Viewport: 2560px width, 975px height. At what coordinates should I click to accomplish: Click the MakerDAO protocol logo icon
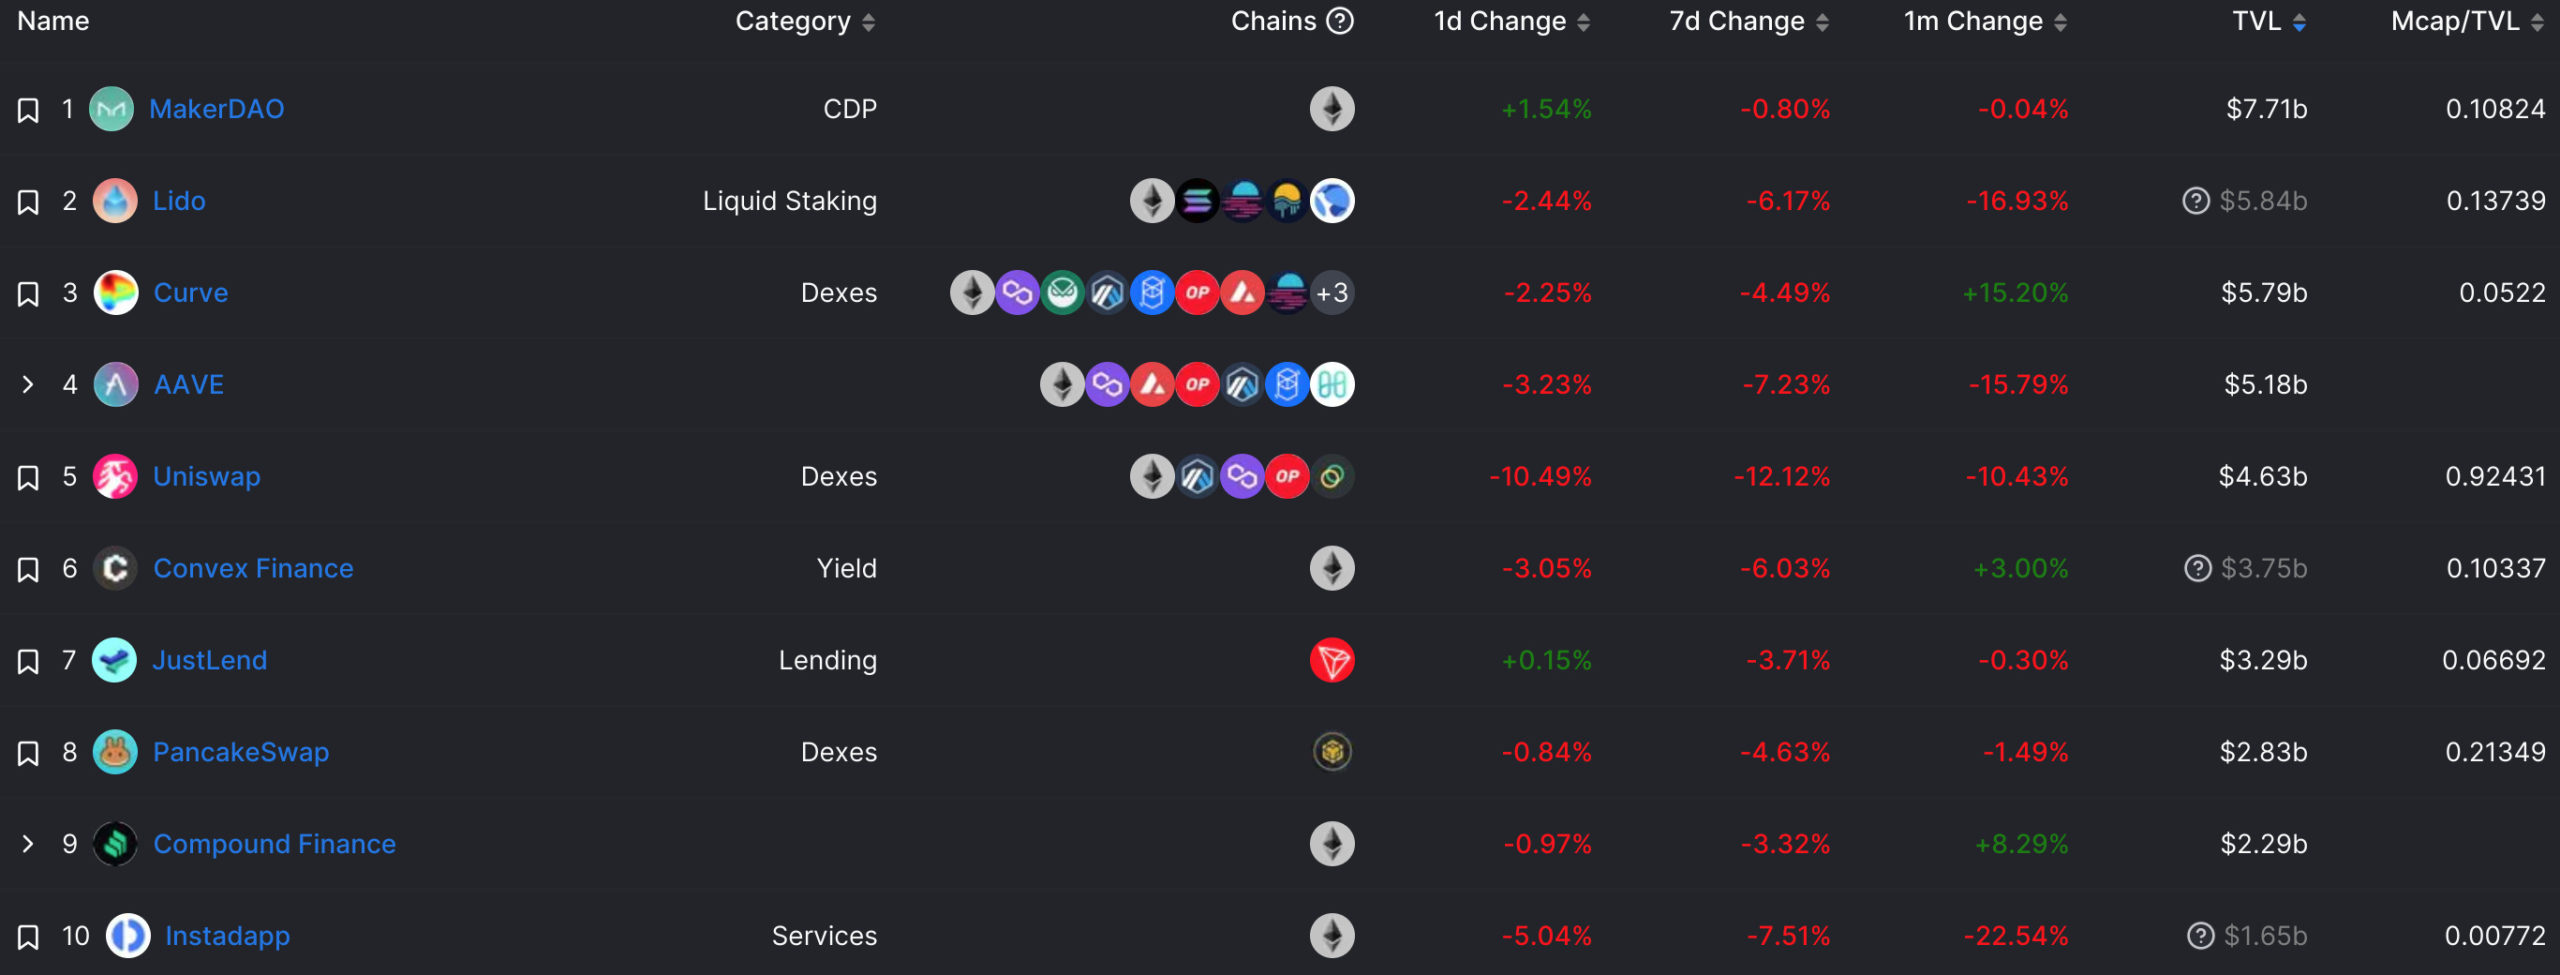[x=111, y=109]
